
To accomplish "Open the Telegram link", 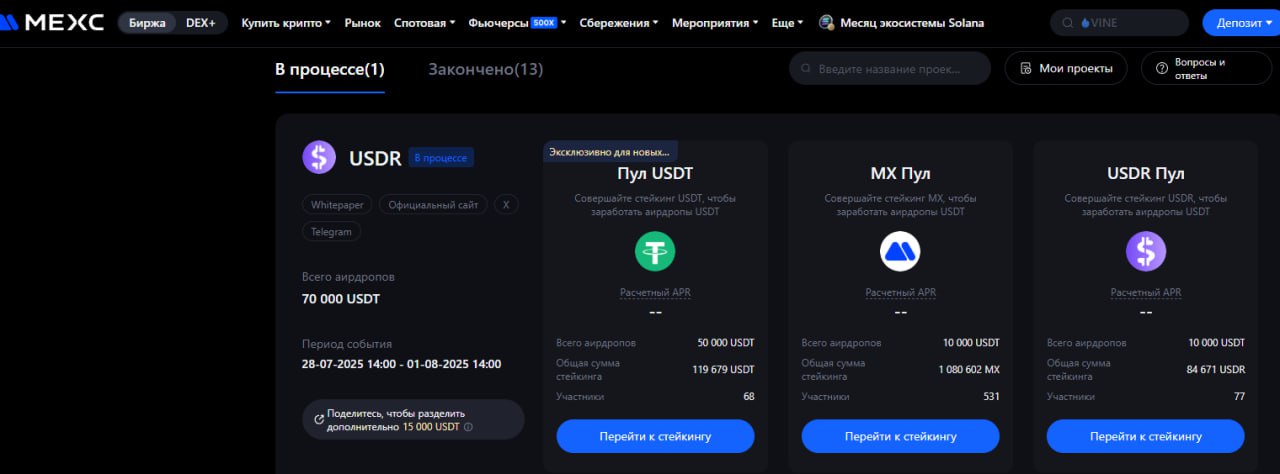I will pos(331,231).
